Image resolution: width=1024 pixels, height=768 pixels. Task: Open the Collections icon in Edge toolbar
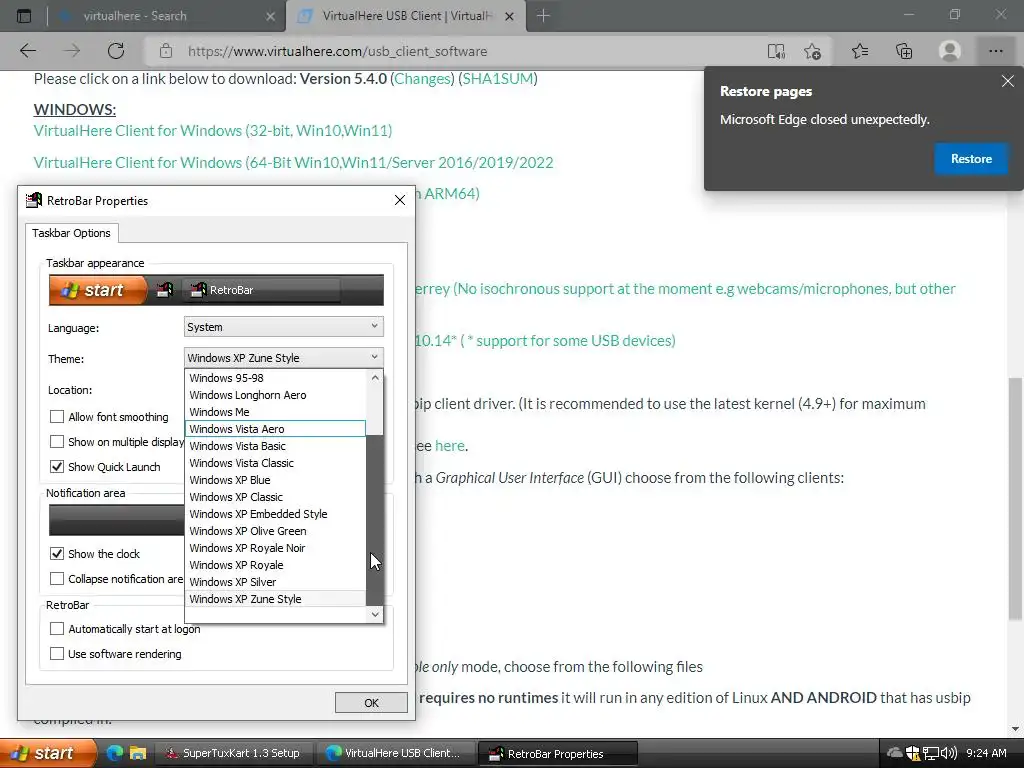pyautogui.click(x=904, y=51)
